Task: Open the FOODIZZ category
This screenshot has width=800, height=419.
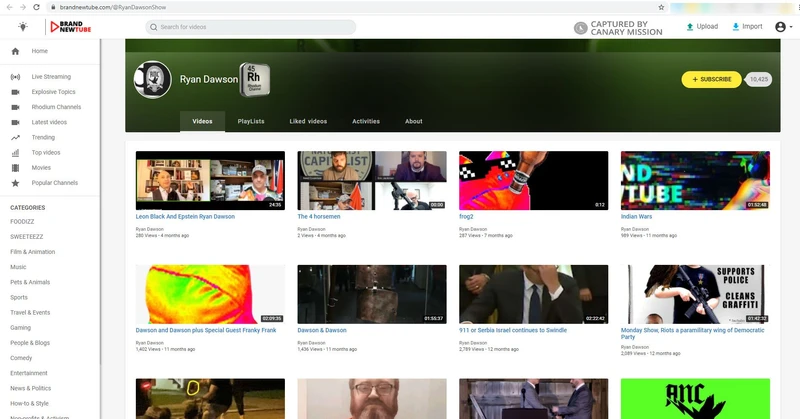Action: click(x=22, y=221)
